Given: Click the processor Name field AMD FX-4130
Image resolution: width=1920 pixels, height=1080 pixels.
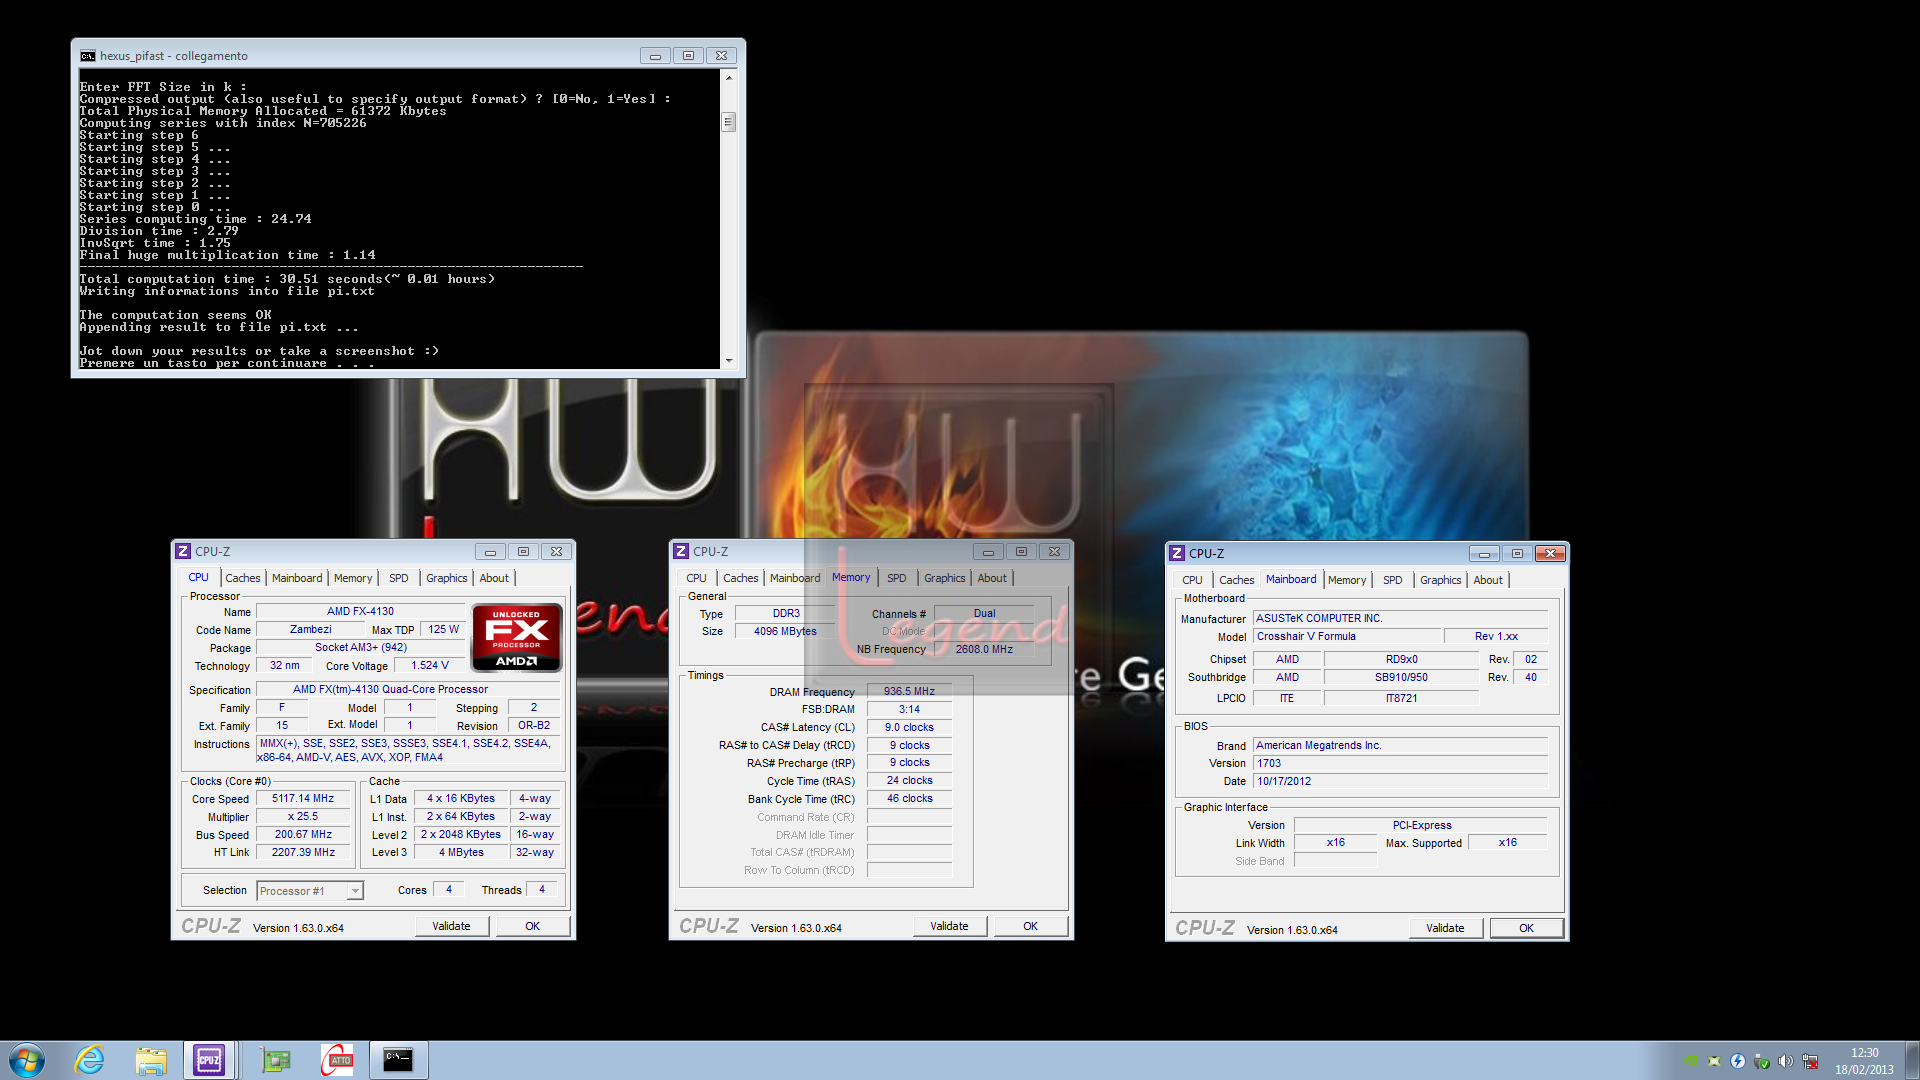Looking at the screenshot, I should 360,611.
